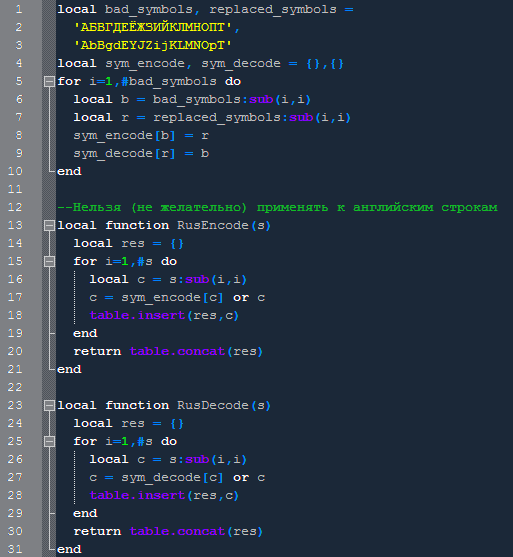Click bad_symbols:sub call on line 6

pos(232,99)
